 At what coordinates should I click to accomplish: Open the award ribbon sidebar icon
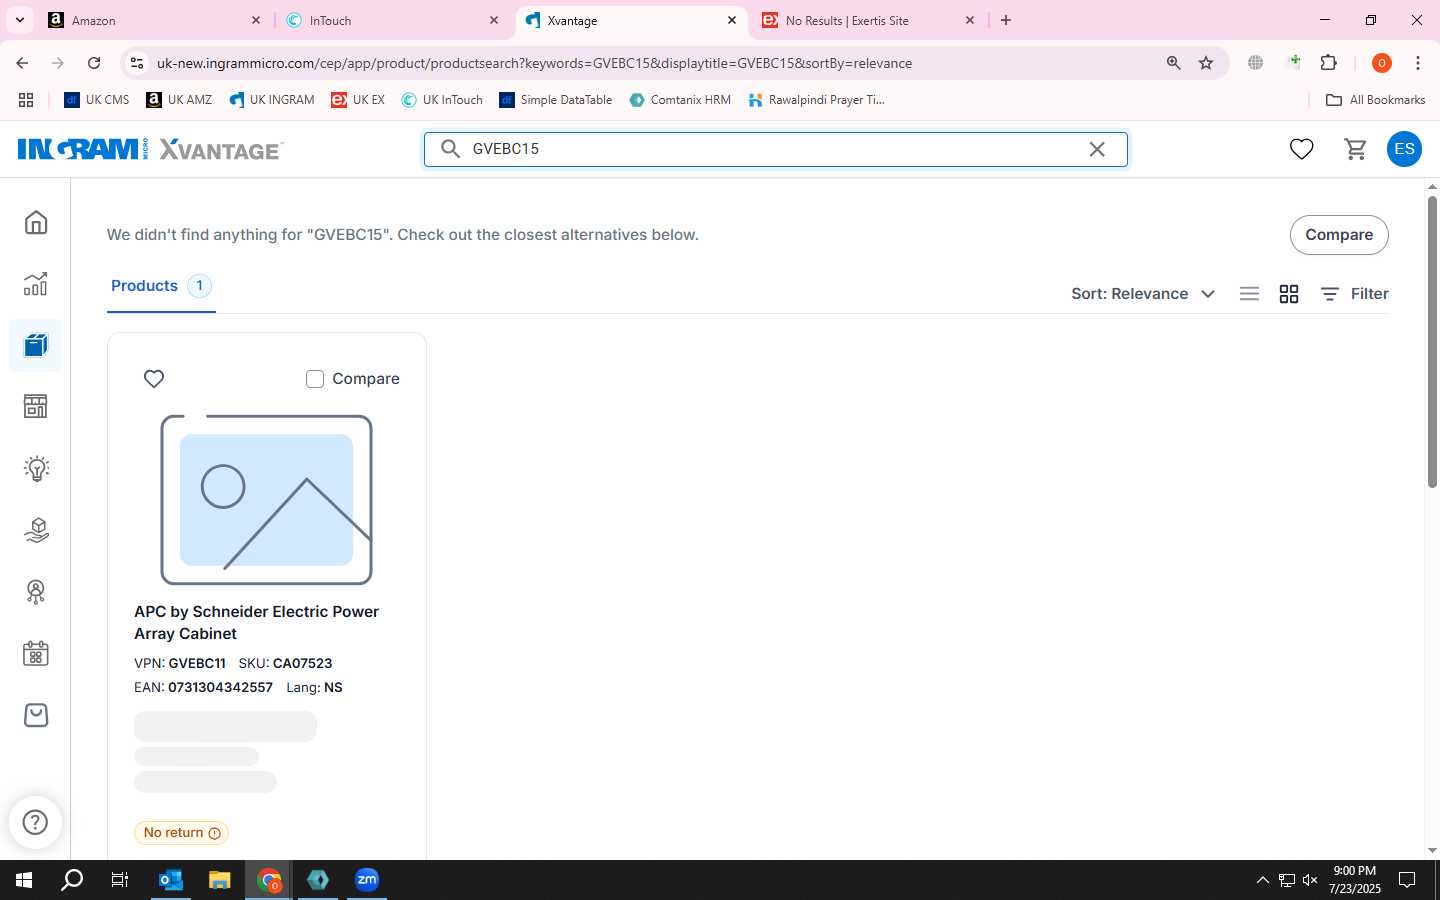tap(36, 592)
